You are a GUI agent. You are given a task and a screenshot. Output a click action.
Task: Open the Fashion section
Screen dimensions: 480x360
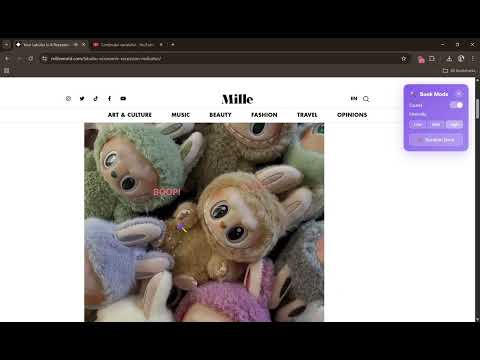[x=264, y=115]
